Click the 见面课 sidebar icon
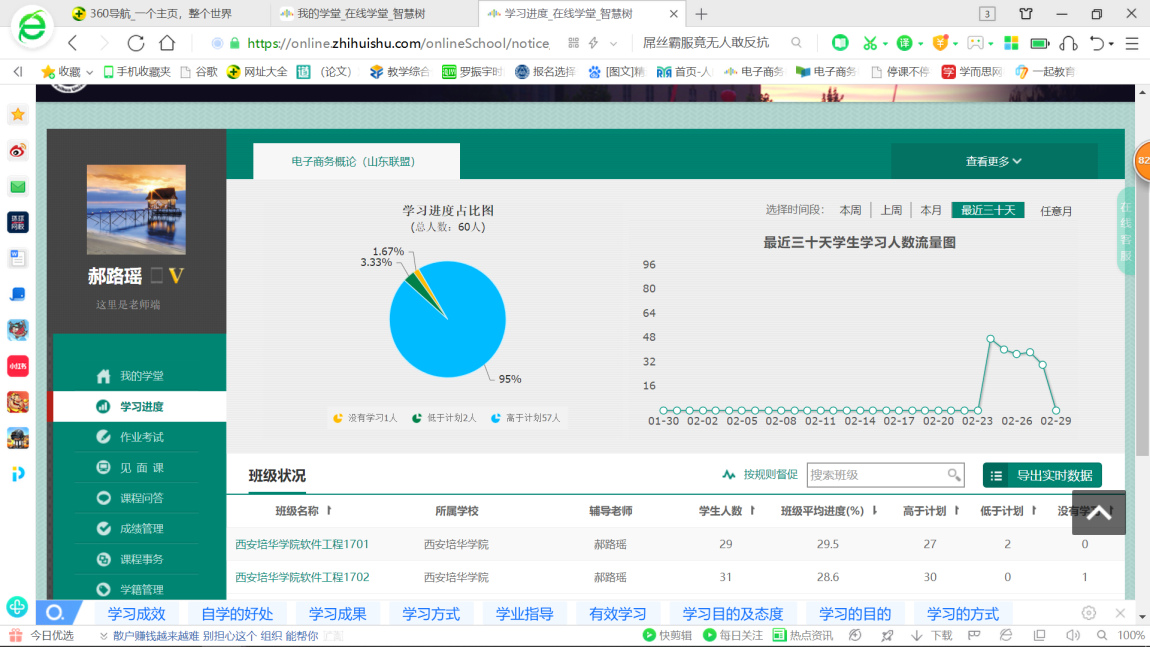Screen dimensions: 1150x647 (x=103, y=467)
